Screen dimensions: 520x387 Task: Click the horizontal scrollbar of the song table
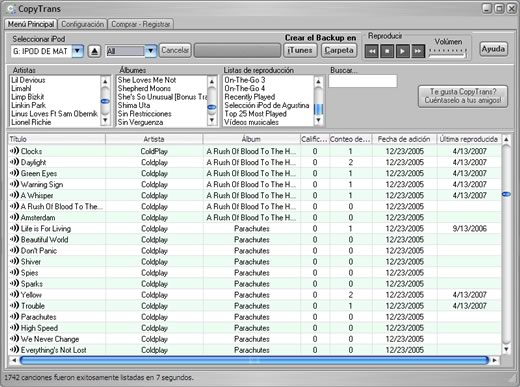pyautogui.click(x=254, y=360)
